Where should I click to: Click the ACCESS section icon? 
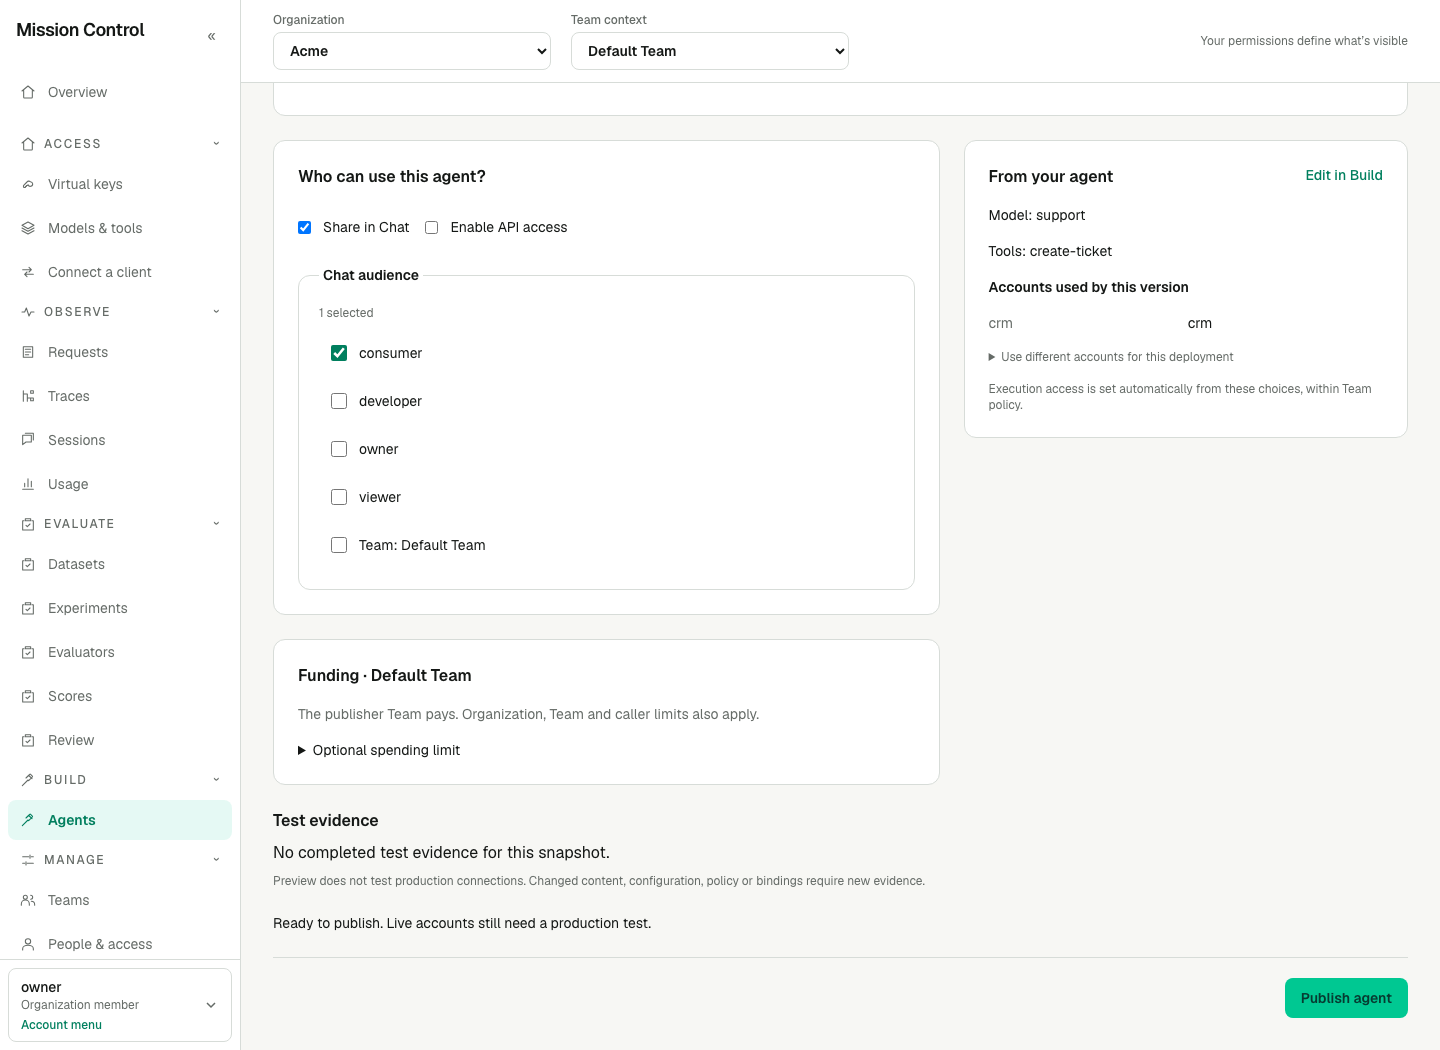tap(28, 144)
